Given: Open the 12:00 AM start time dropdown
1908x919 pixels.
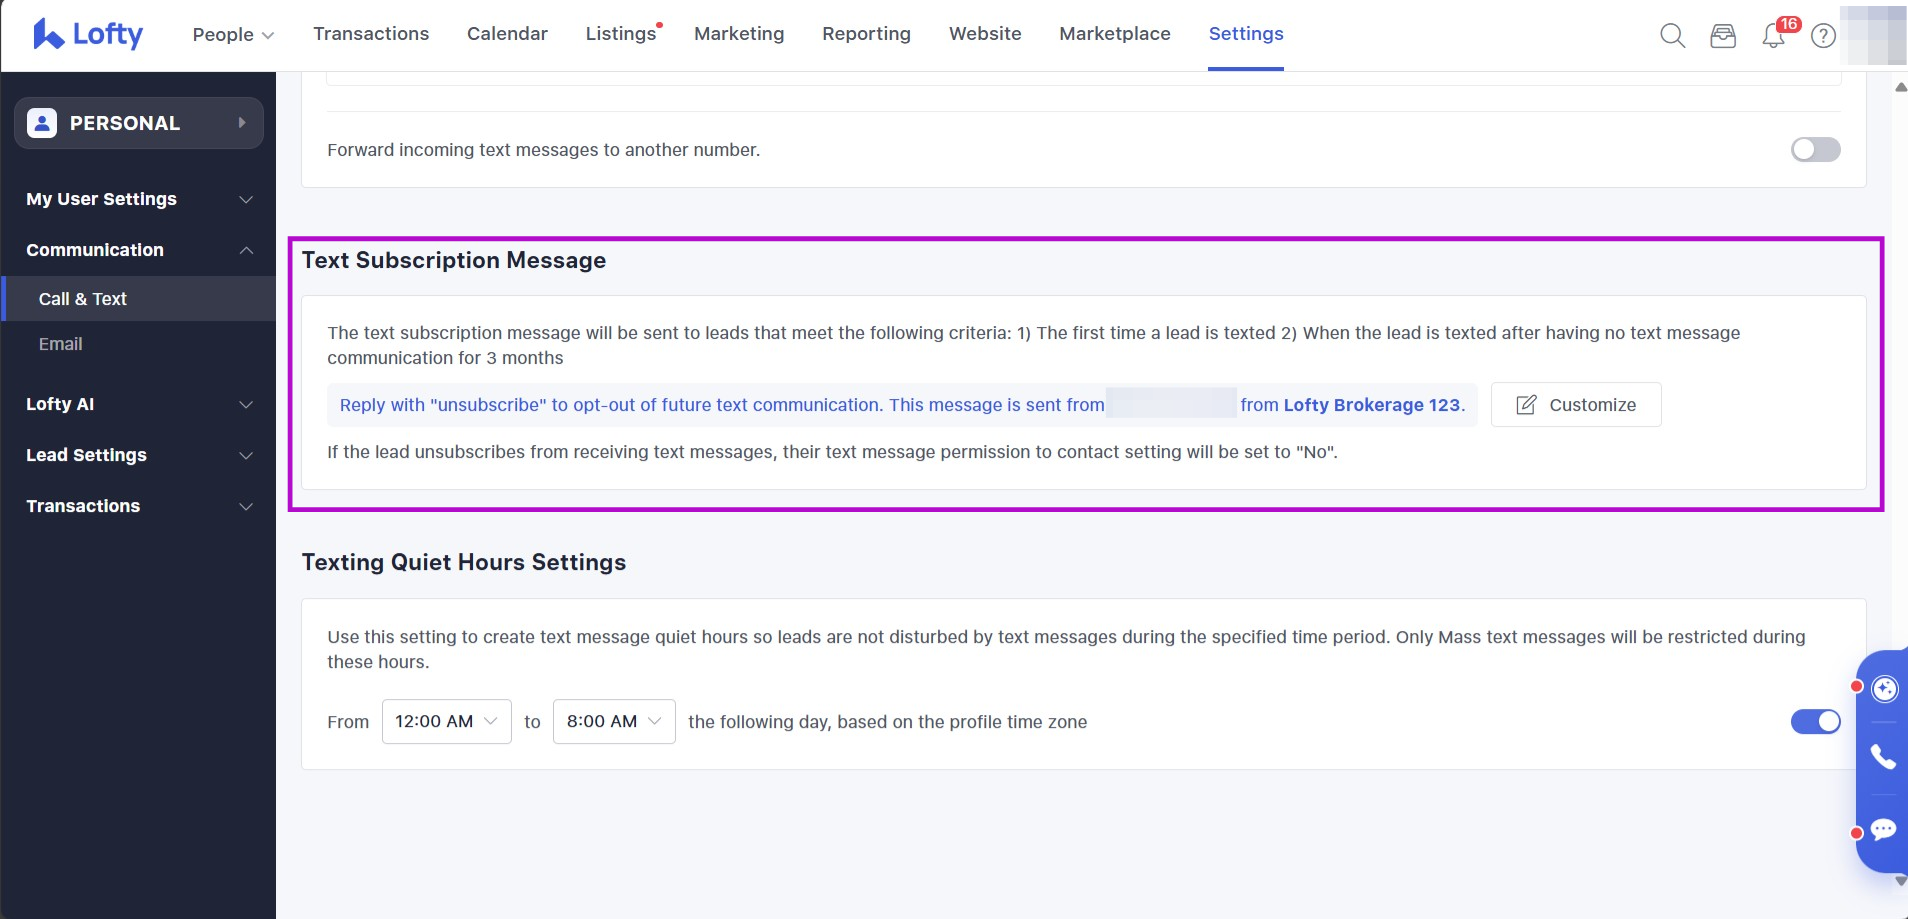Looking at the screenshot, I should 446,722.
